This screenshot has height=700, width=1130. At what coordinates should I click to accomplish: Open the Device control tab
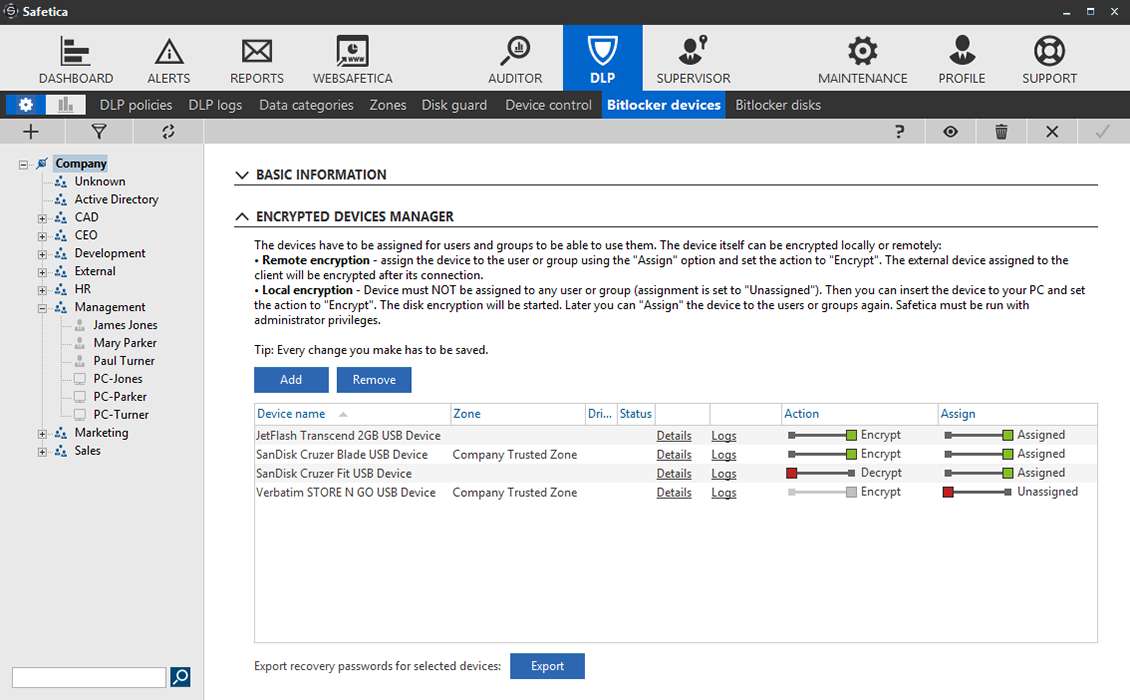[x=548, y=105]
